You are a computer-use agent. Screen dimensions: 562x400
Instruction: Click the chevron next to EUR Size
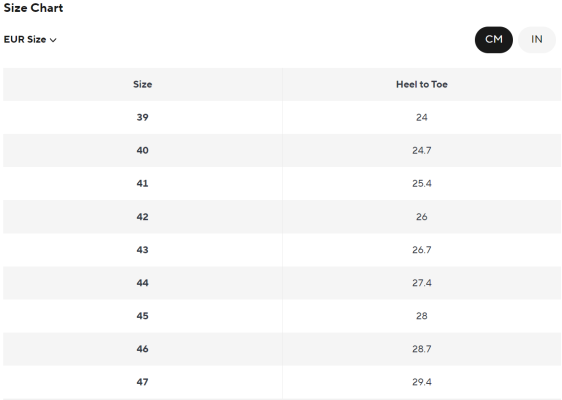pyautogui.click(x=53, y=40)
